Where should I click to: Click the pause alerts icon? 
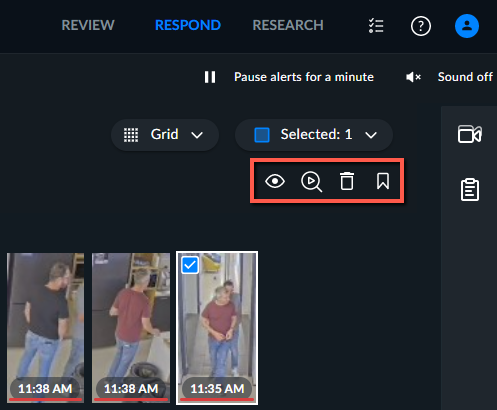210,77
